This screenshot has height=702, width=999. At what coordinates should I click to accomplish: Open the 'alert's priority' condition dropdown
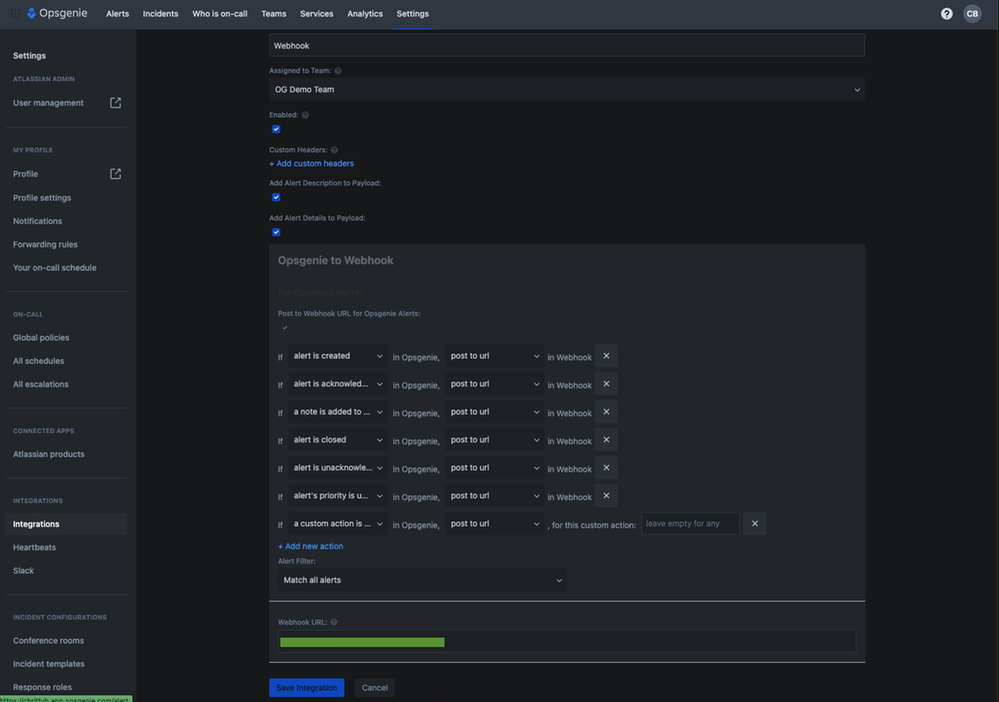click(338, 496)
